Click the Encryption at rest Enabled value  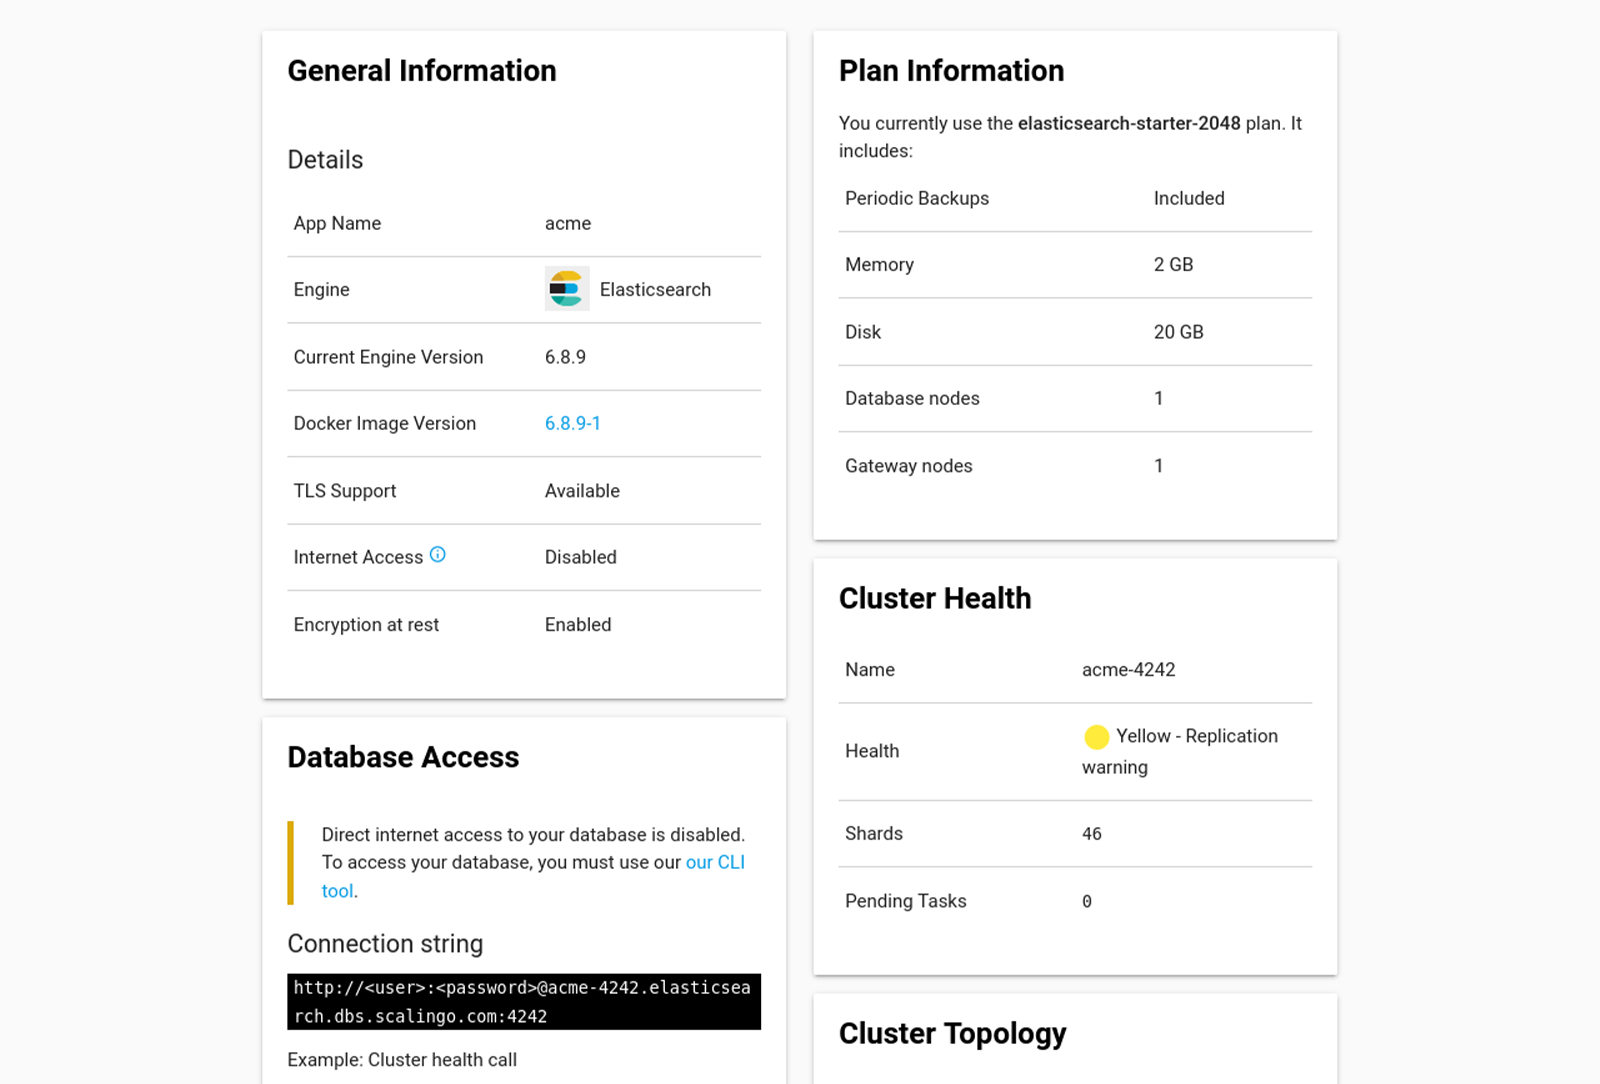(x=577, y=625)
